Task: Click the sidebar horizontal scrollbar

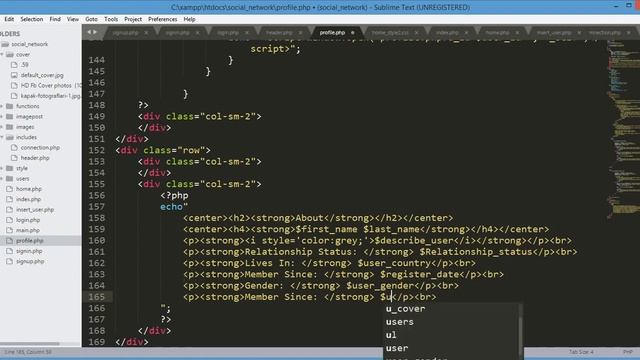Action: tap(30, 344)
